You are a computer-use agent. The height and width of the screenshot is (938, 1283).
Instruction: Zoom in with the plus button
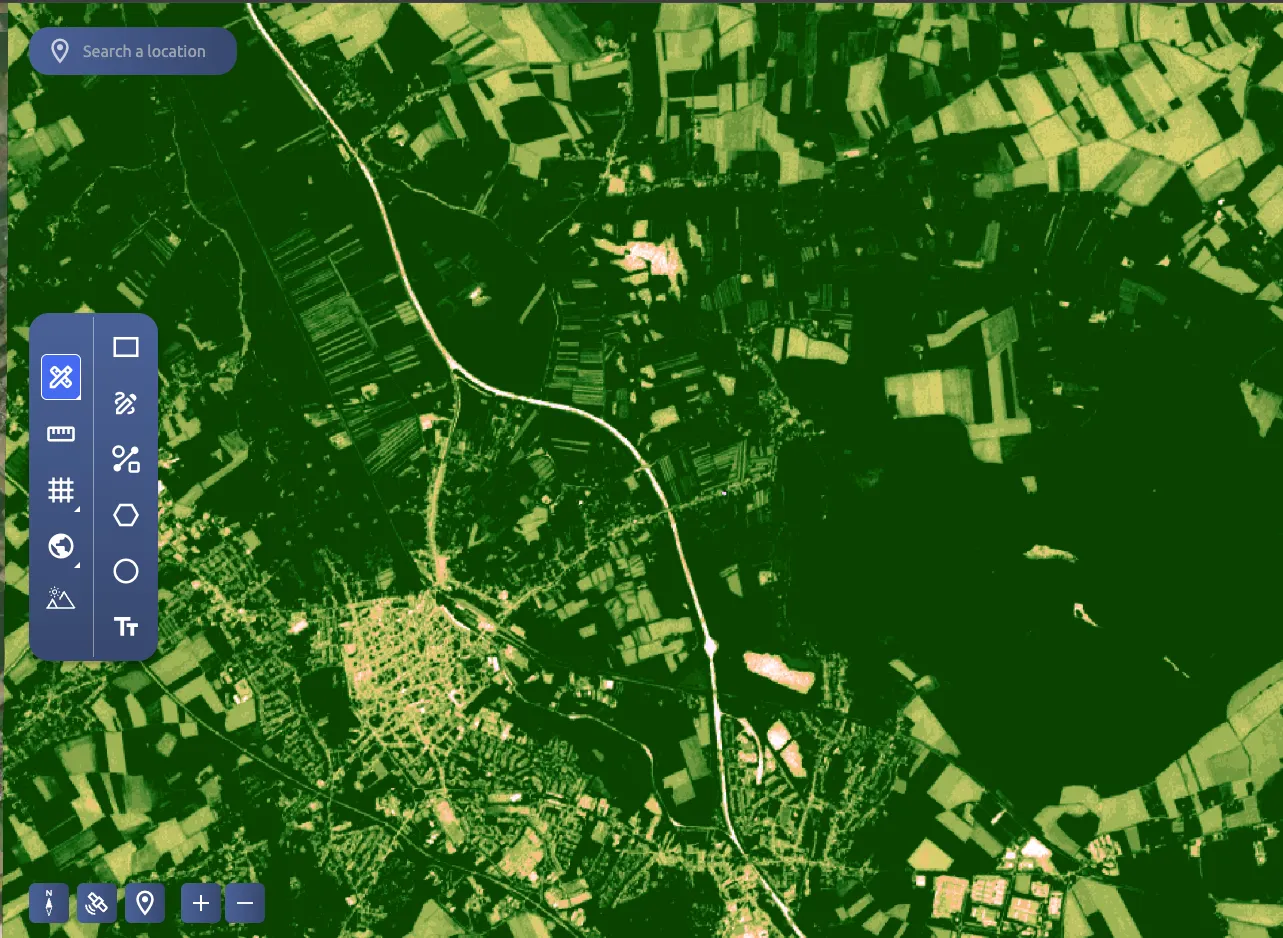200,903
